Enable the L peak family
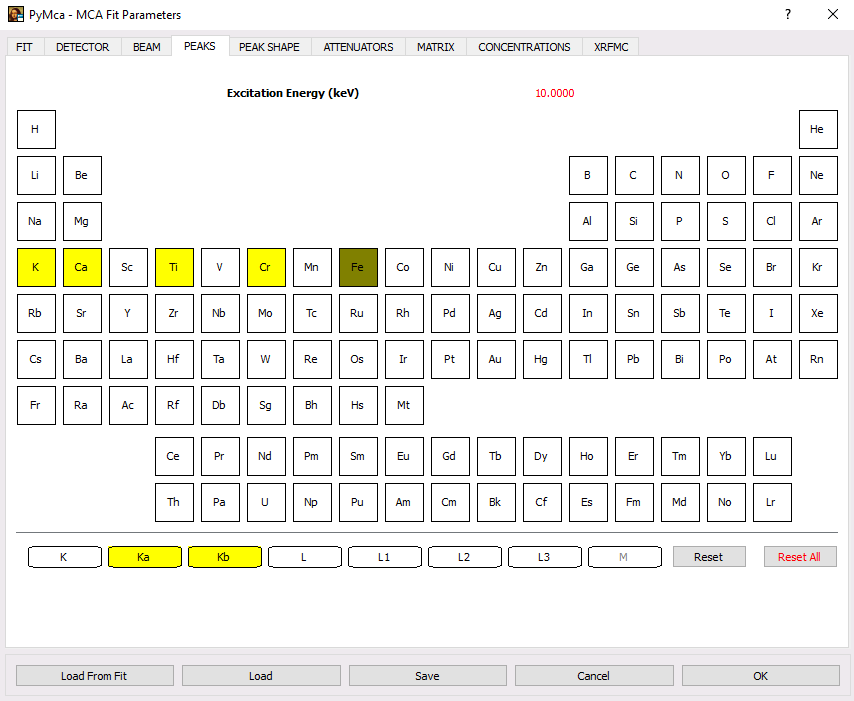Image resolution: width=854 pixels, height=701 pixels. tap(304, 557)
